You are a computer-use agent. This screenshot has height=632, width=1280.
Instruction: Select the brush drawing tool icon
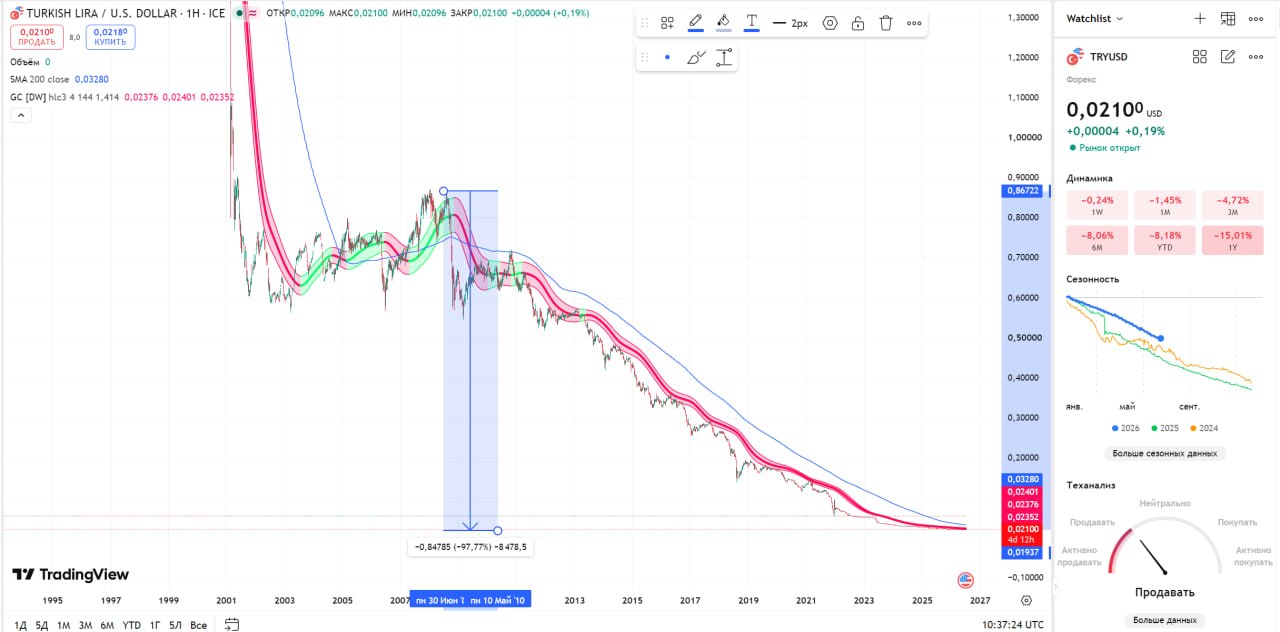[696, 57]
